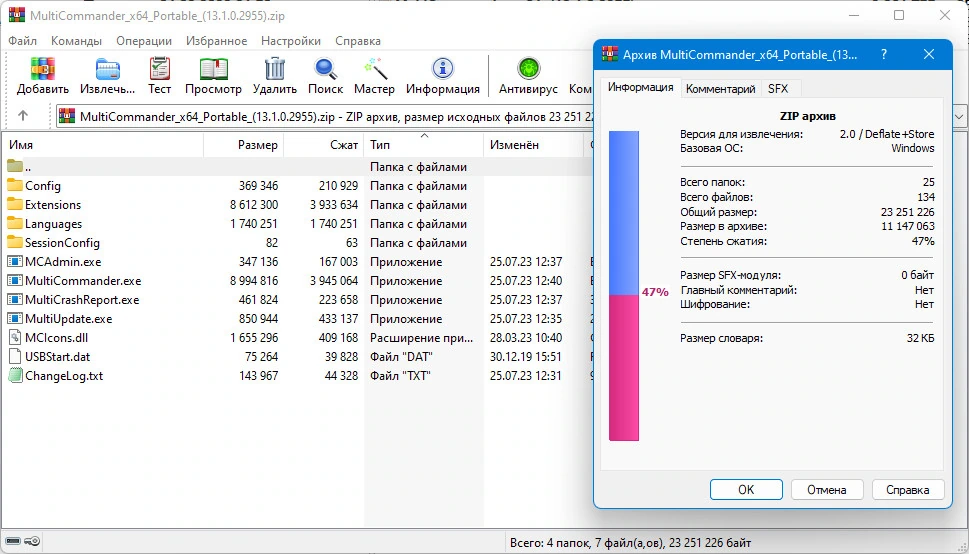Screen dimensions: 969x554
Task: Click the MCIcons.dll file icon
Action: click(x=15, y=338)
